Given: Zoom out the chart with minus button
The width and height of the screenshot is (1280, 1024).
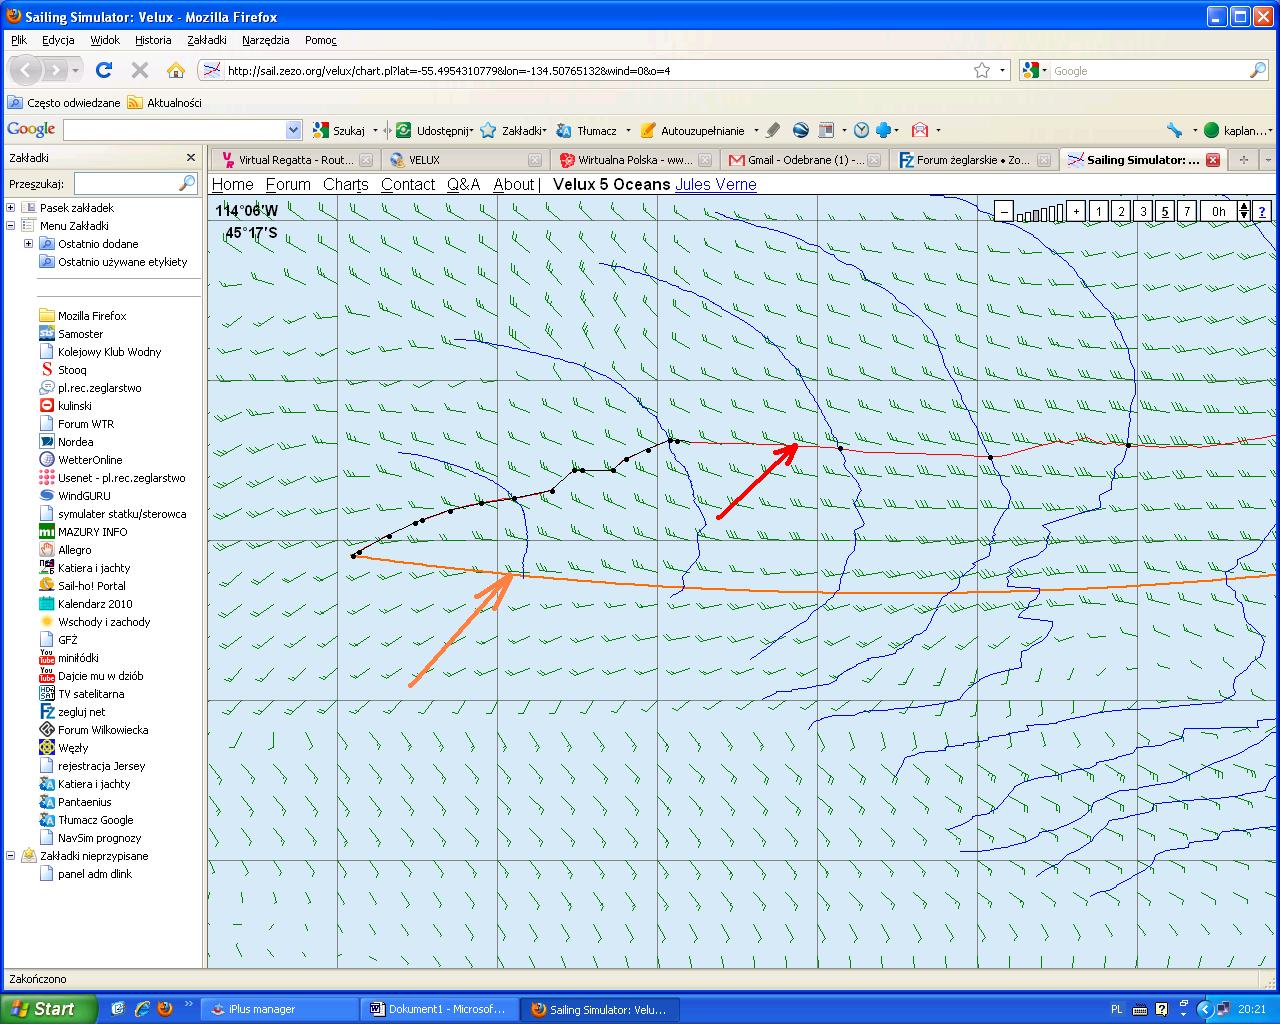Looking at the screenshot, I should click(x=1004, y=211).
